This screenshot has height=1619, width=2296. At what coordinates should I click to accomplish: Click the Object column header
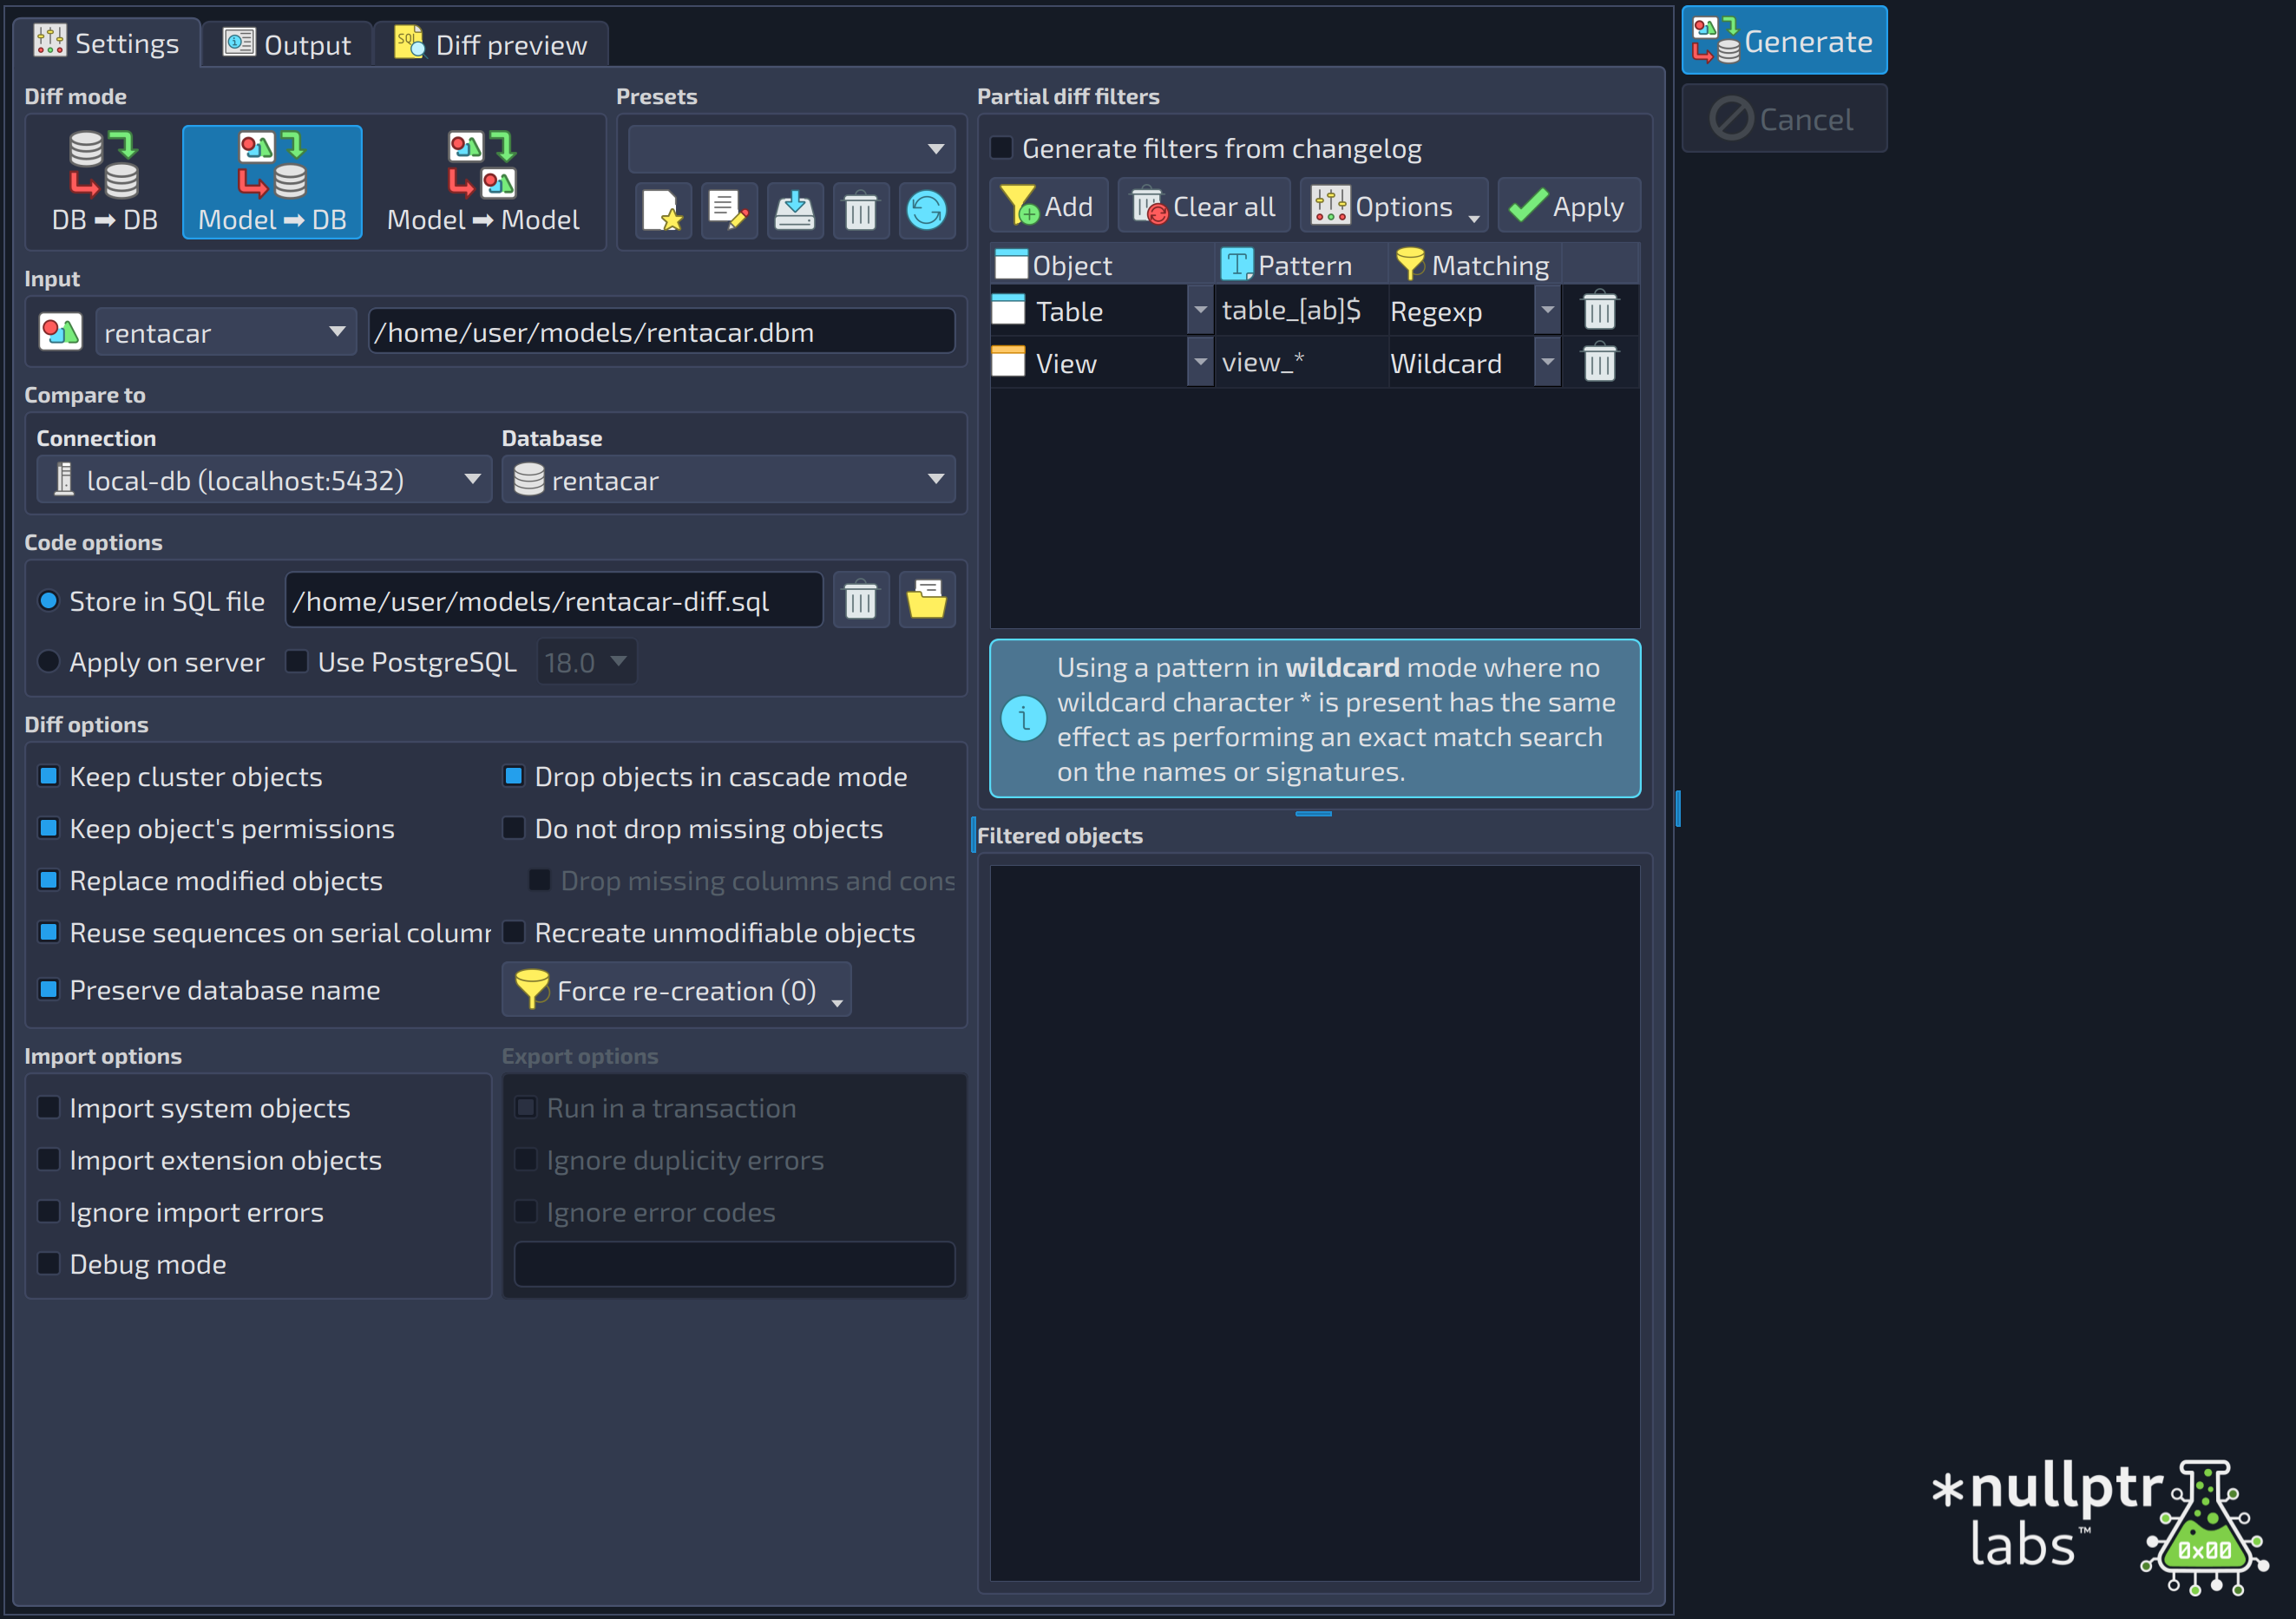click(1103, 265)
